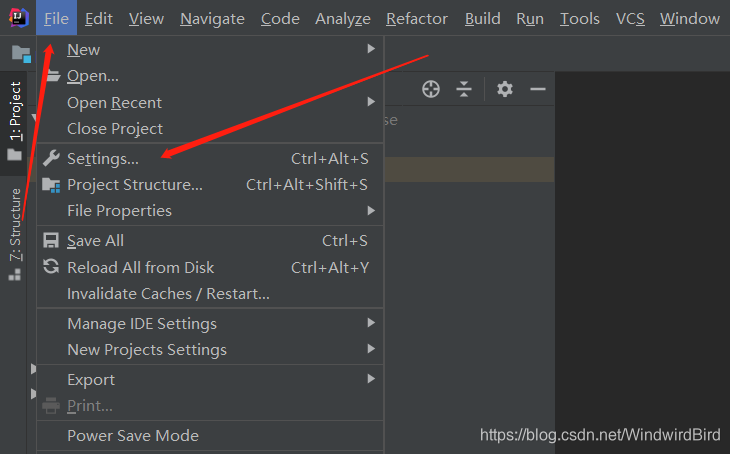
Task: Select Close Project menu entry
Action: [210, 129]
